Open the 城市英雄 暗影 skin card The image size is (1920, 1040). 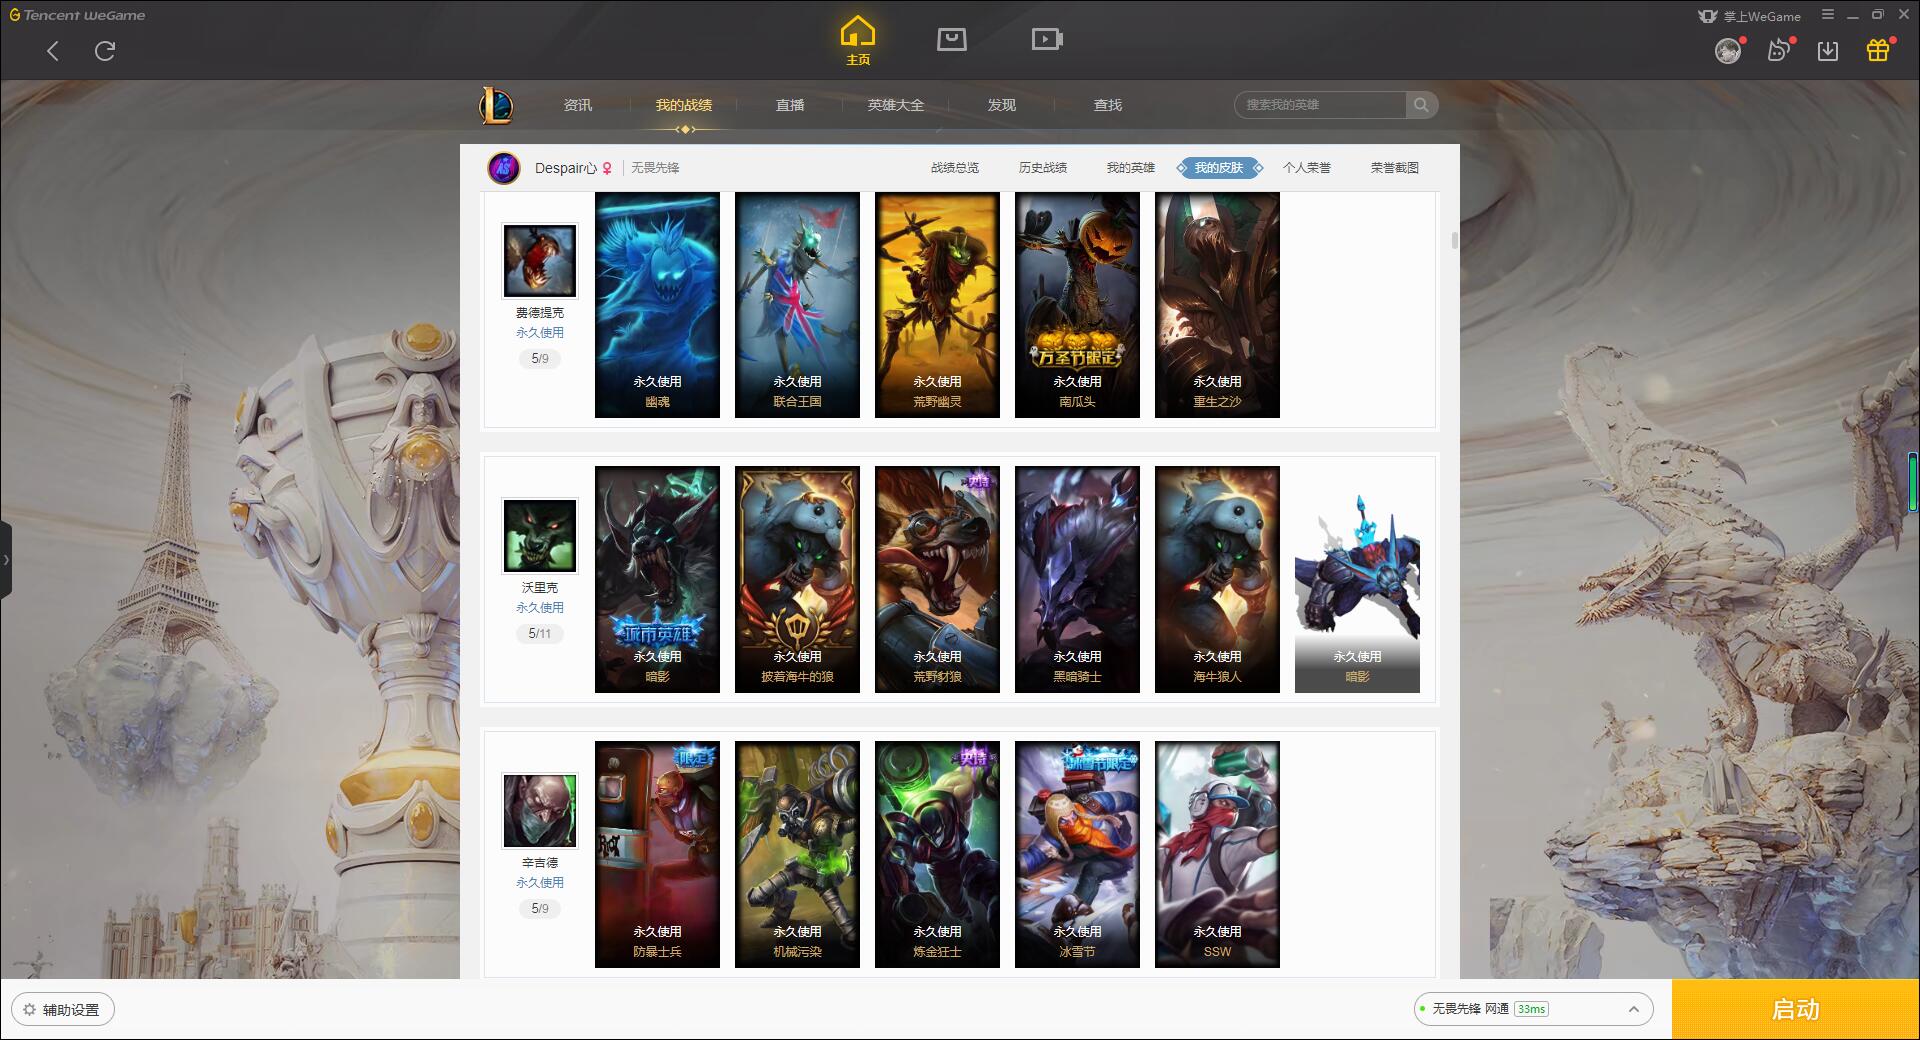pyautogui.click(x=657, y=580)
